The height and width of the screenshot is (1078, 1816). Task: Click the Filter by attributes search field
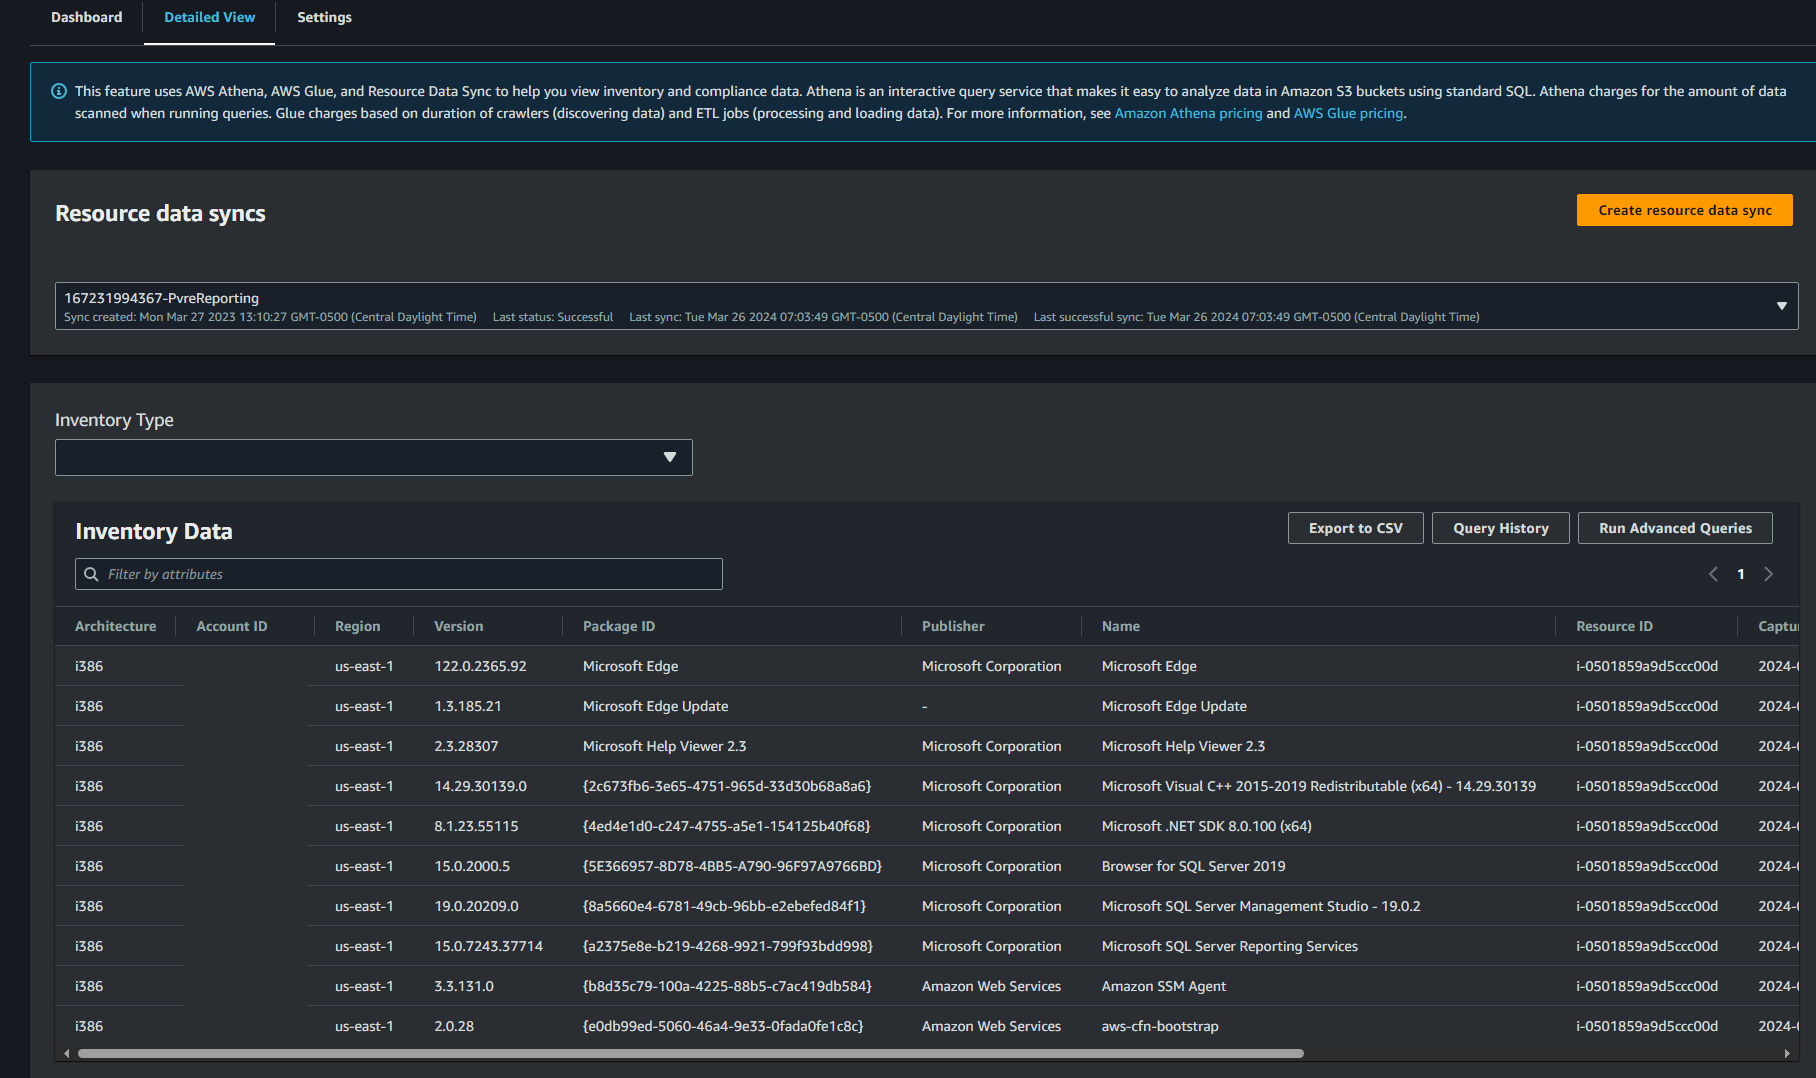click(399, 574)
